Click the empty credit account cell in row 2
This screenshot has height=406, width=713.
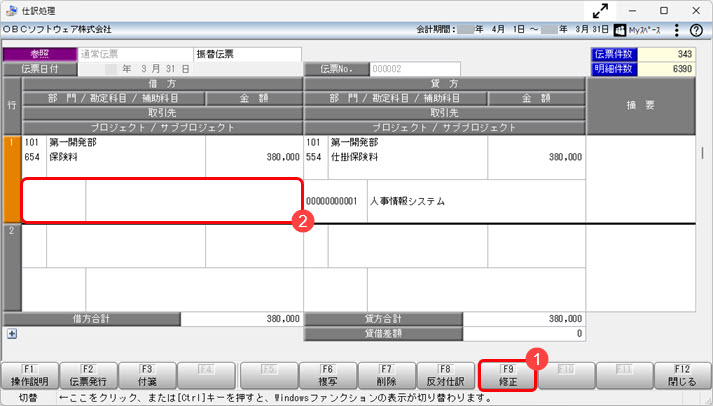click(x=407, y=246)
